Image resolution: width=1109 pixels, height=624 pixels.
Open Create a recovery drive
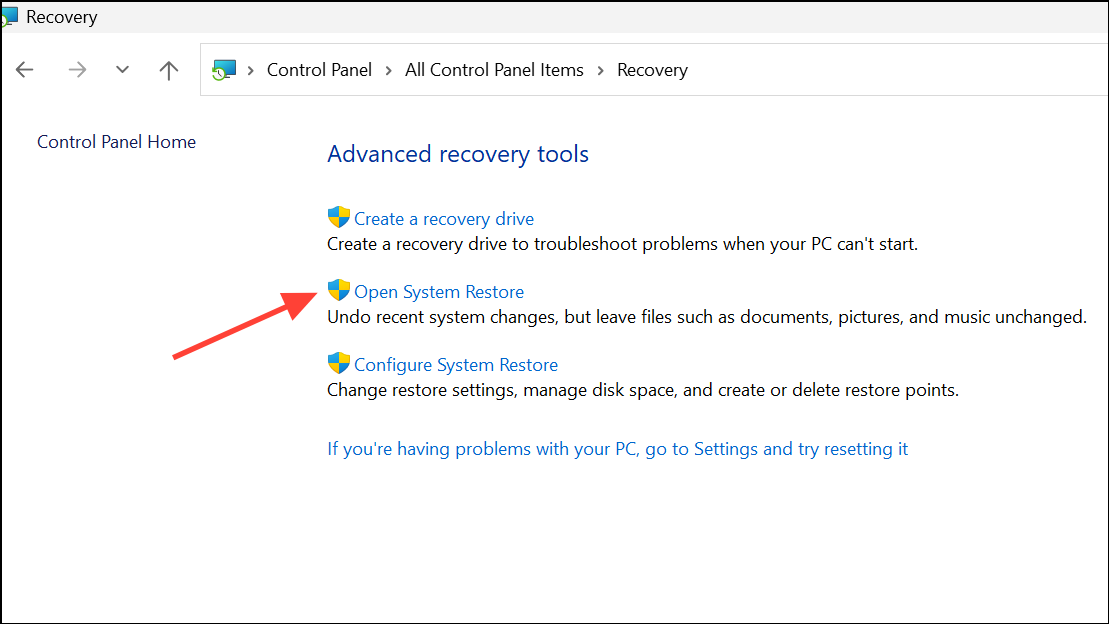click(x=444, y=217)
